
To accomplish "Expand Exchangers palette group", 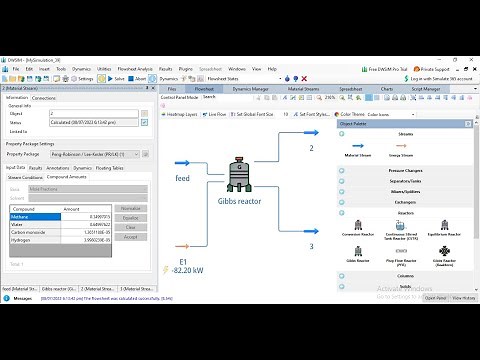I will point(341,202).
